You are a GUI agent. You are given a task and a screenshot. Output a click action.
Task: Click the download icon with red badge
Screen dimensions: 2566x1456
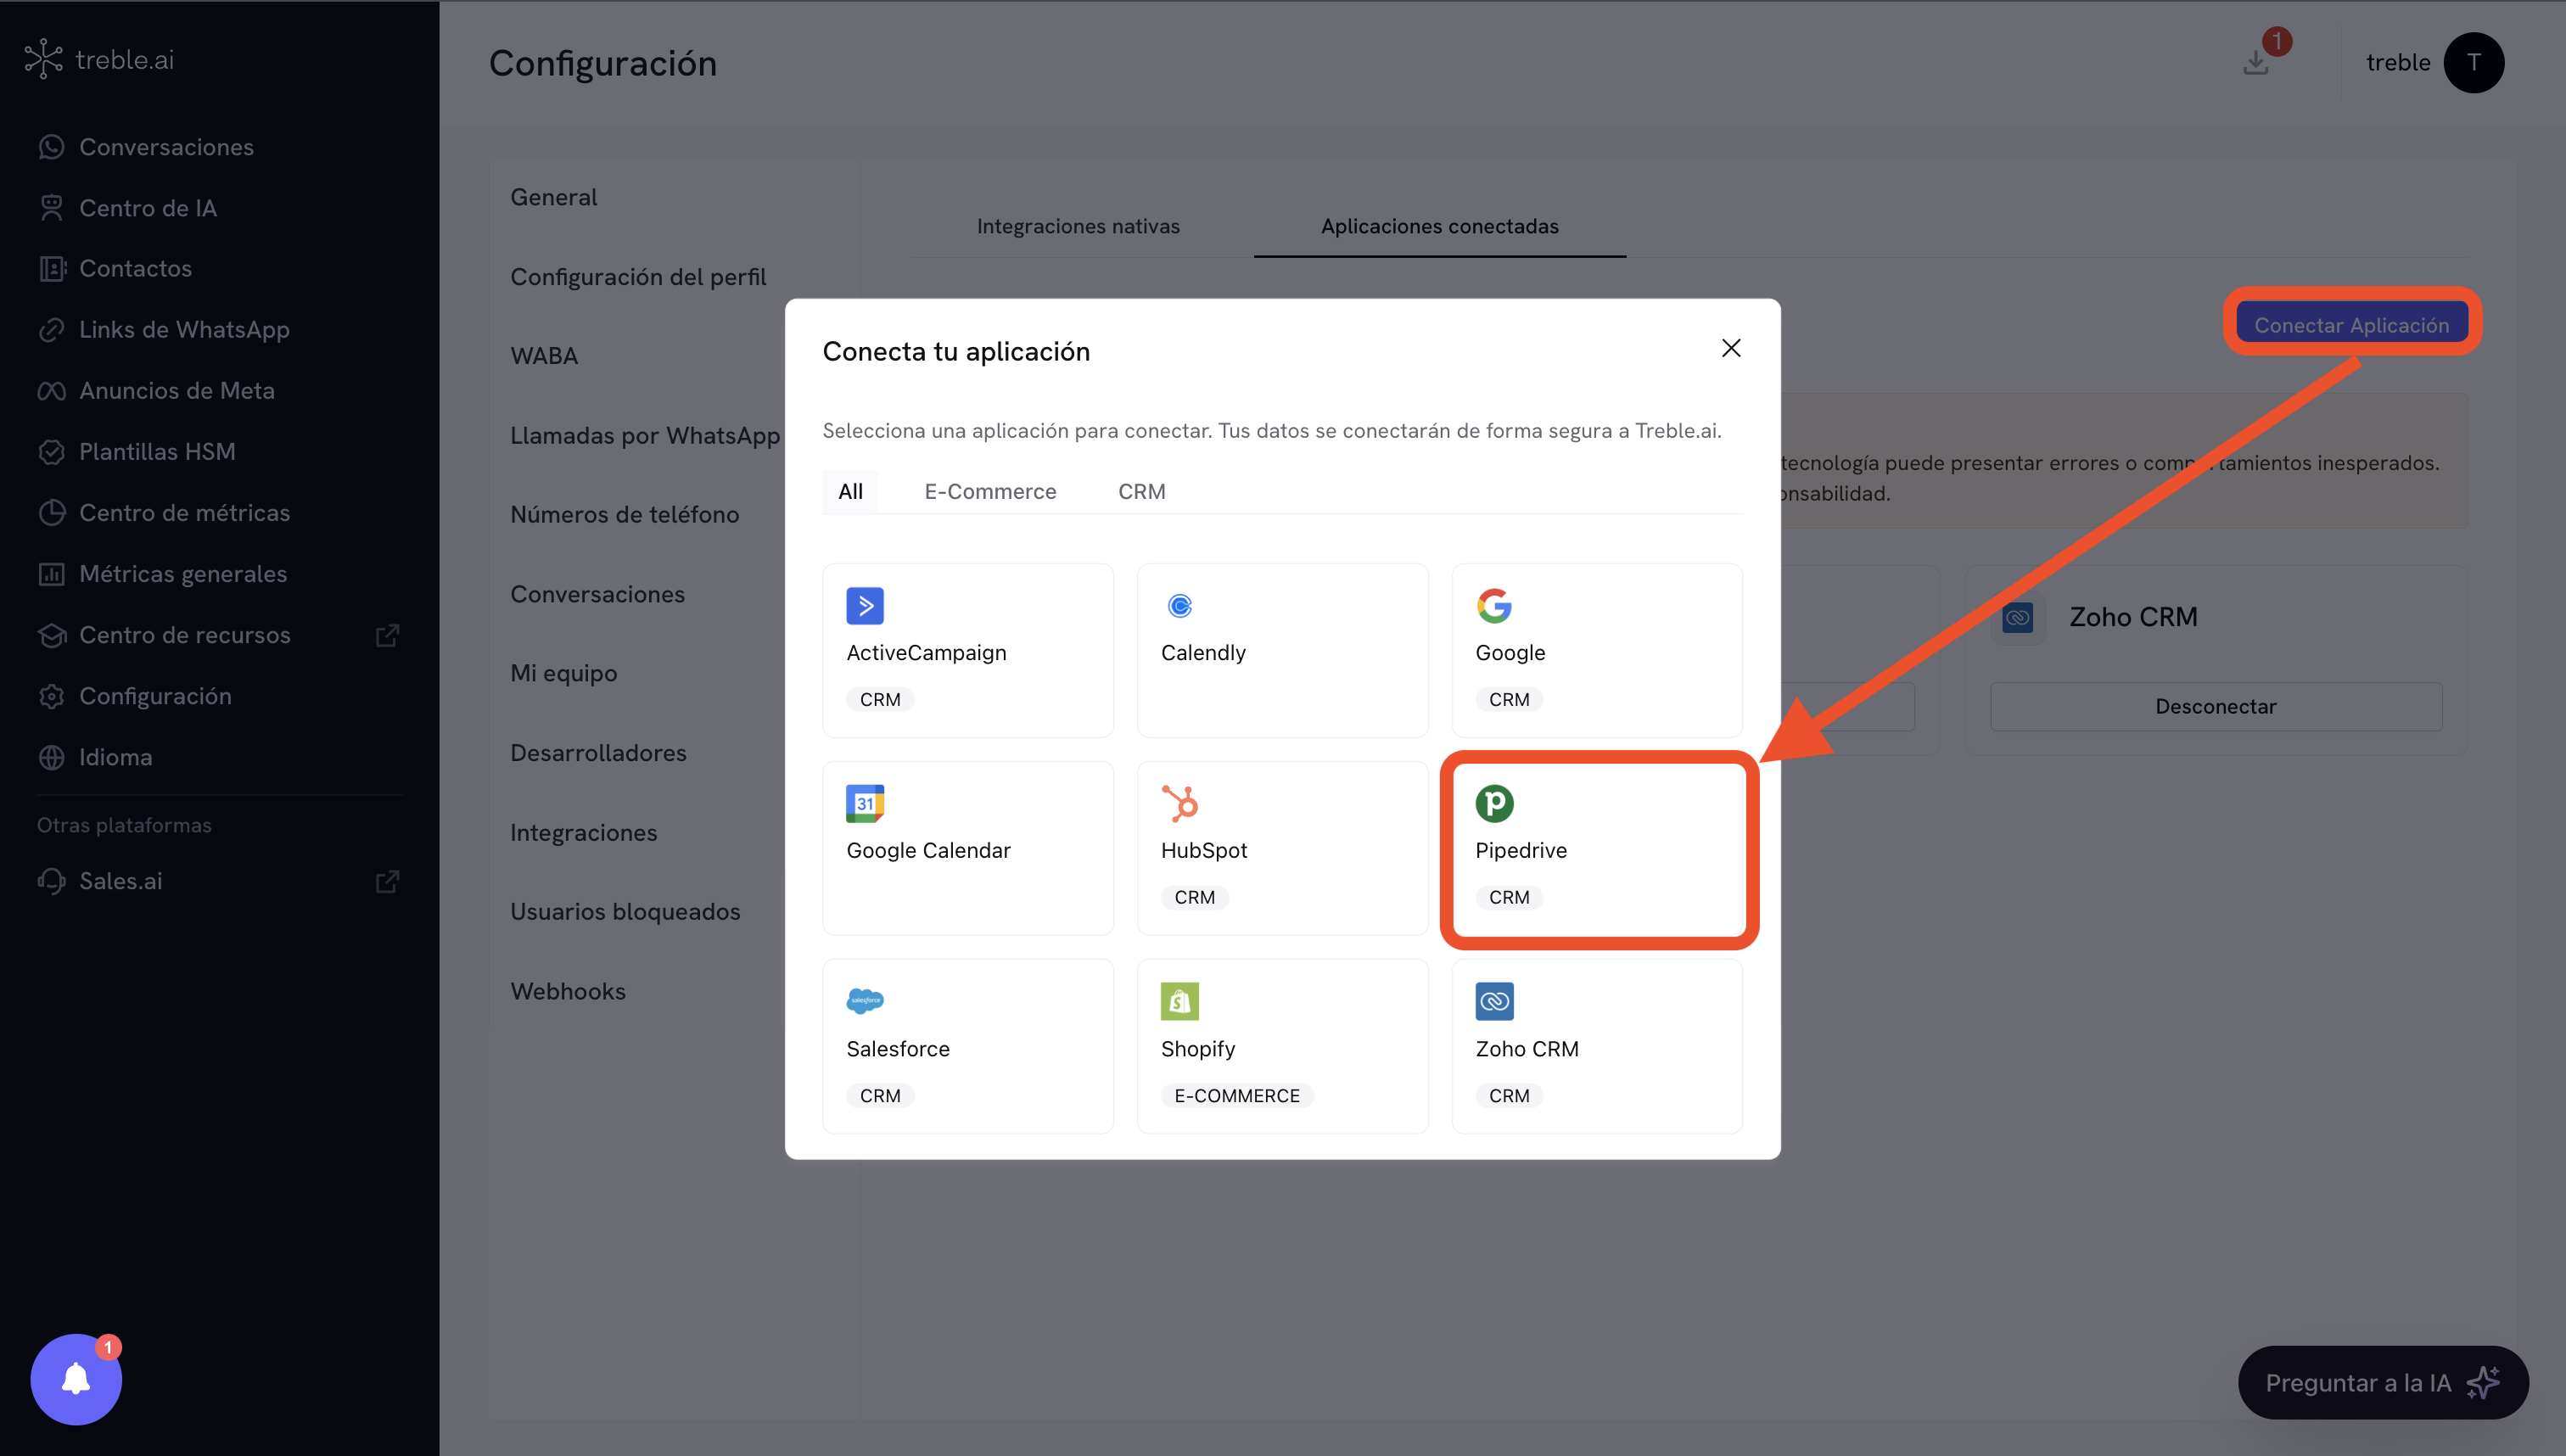(2257, 62)
